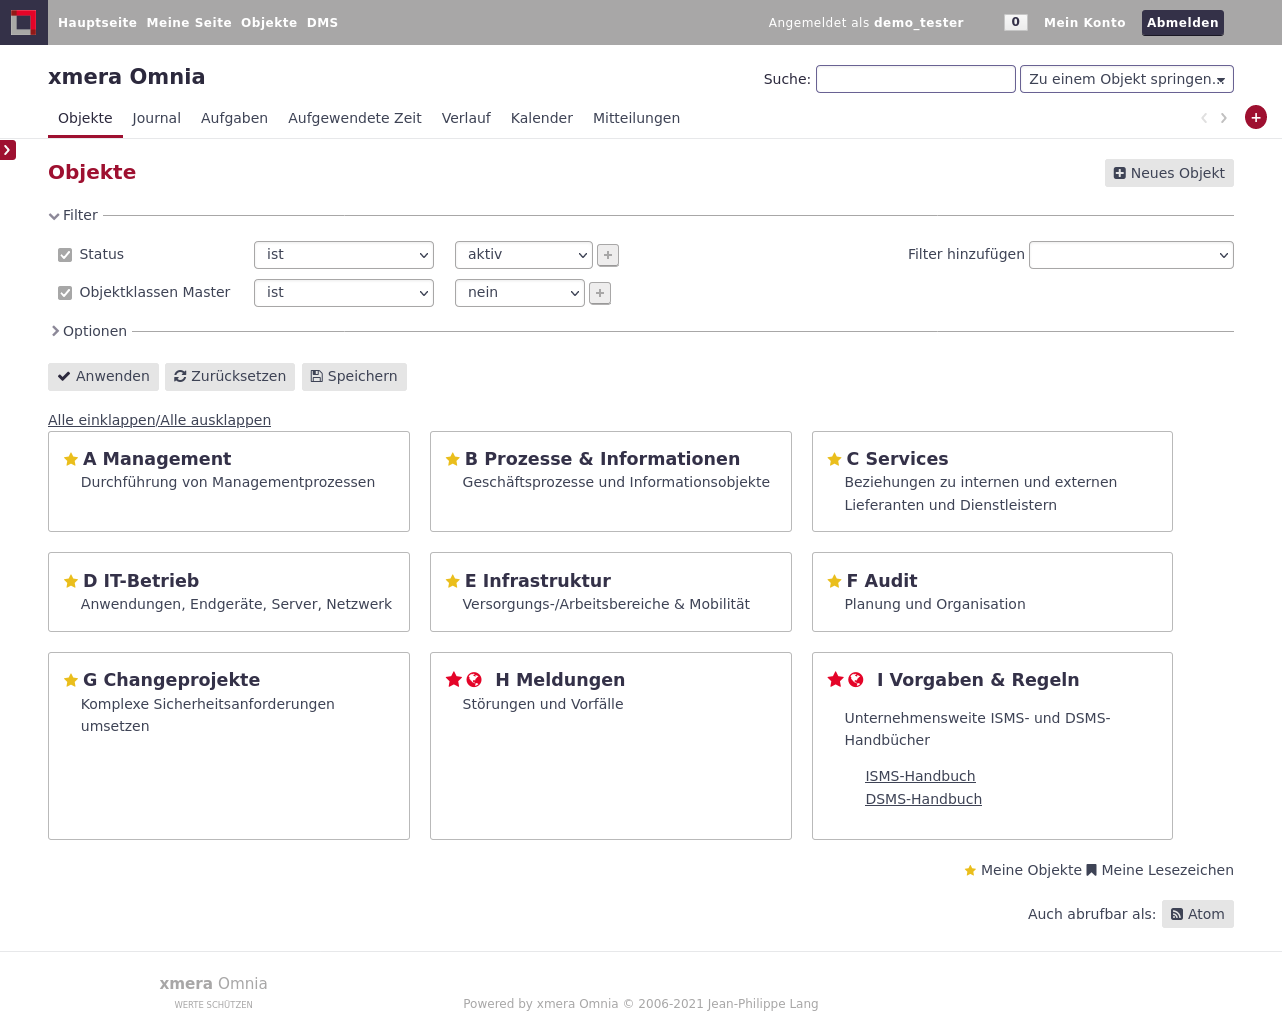Screen dimensions: 1282x1032
Task: Open the Objektklassen Master value dropdown showing nein
Action: [x=520, y=293]
